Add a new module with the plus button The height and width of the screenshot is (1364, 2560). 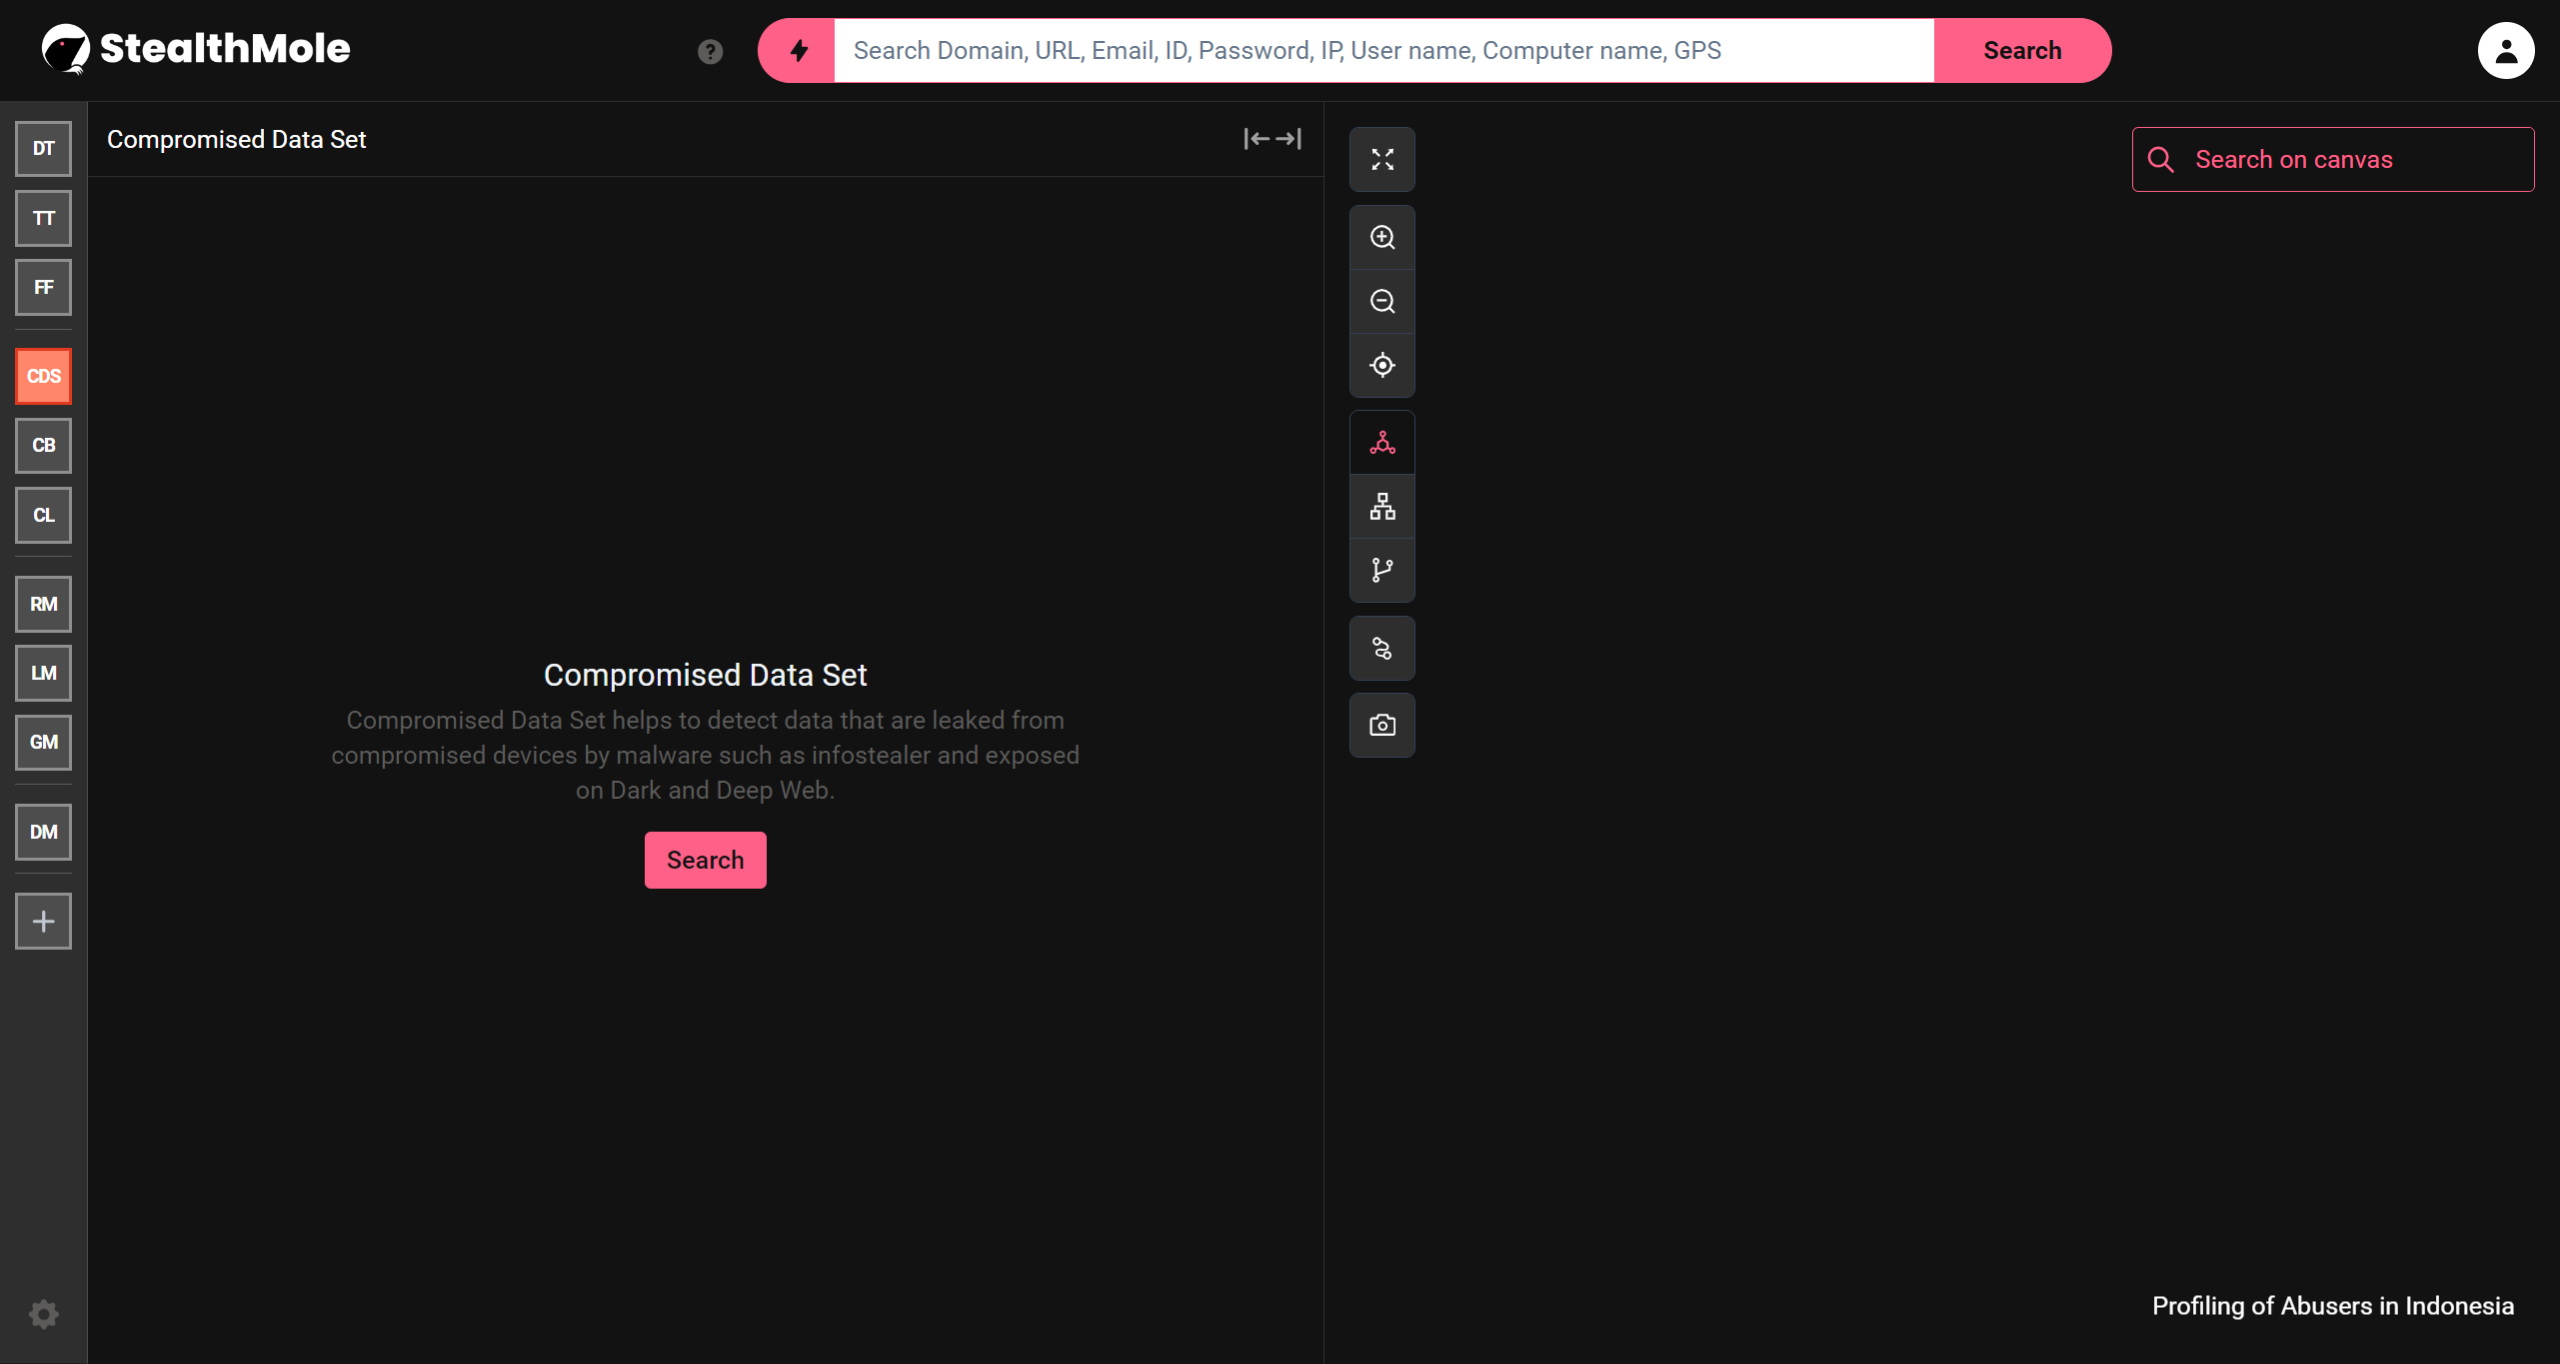pos(43,921)
